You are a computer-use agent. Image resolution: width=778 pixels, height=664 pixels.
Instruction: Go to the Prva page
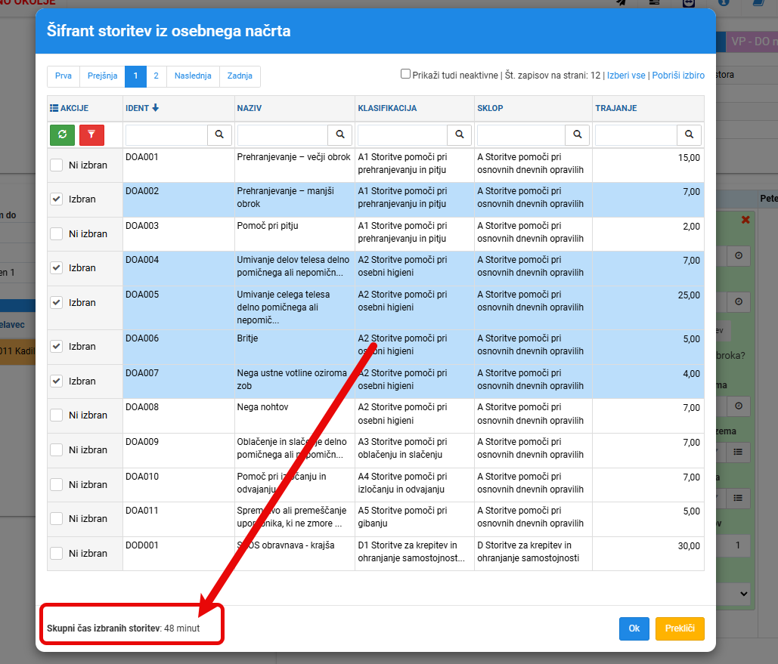(64, 76)
